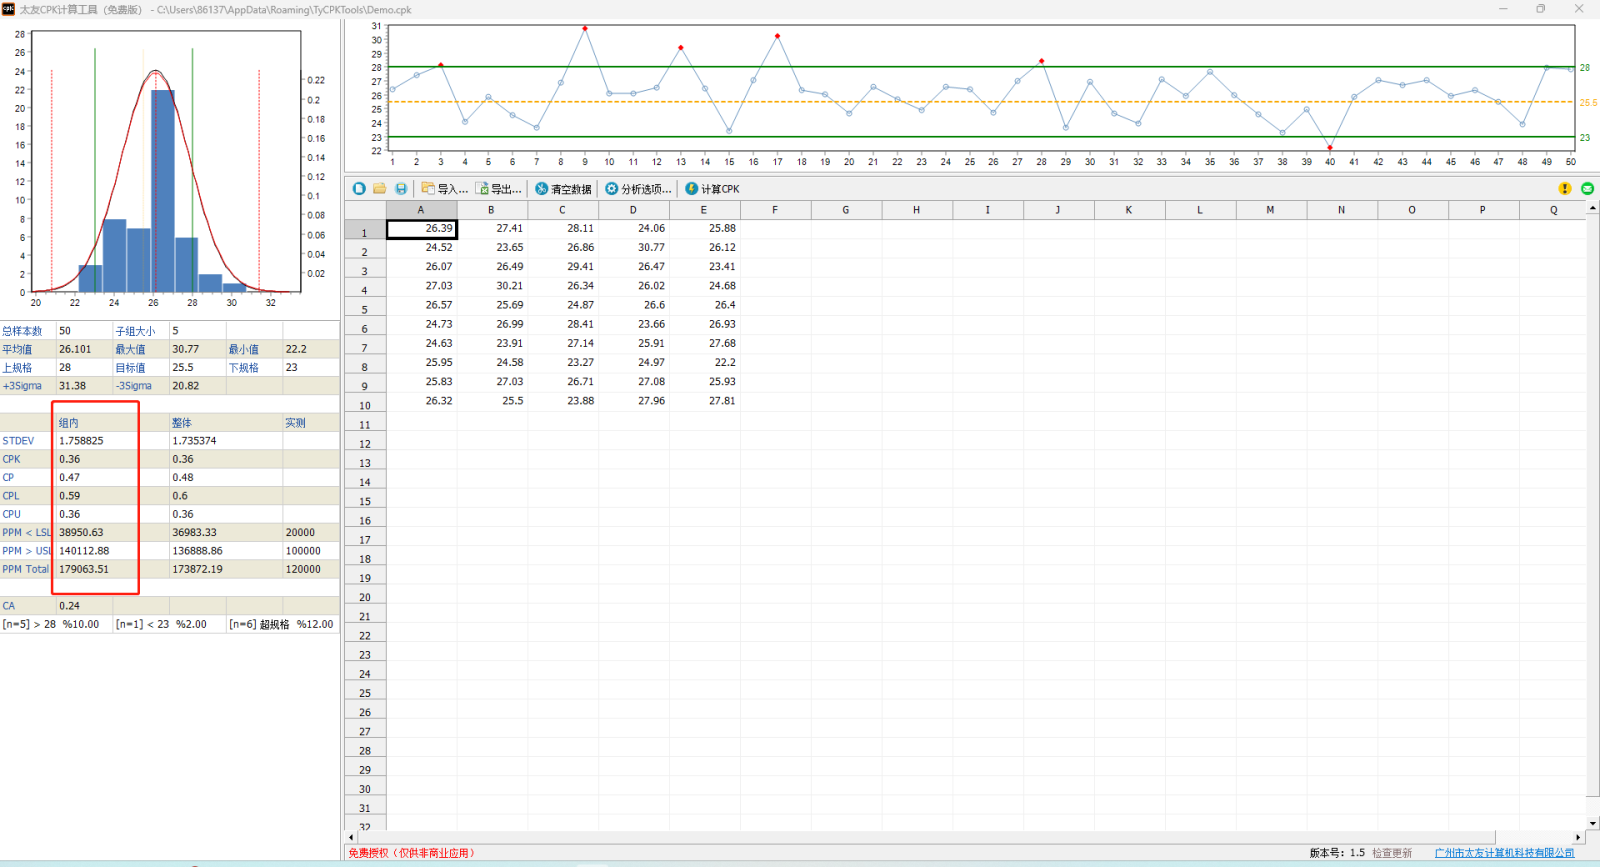Screen dimensions: 1600x867
Task: Click the scroll down arrow of vertical scrollbar
Action: point(1593,823)
